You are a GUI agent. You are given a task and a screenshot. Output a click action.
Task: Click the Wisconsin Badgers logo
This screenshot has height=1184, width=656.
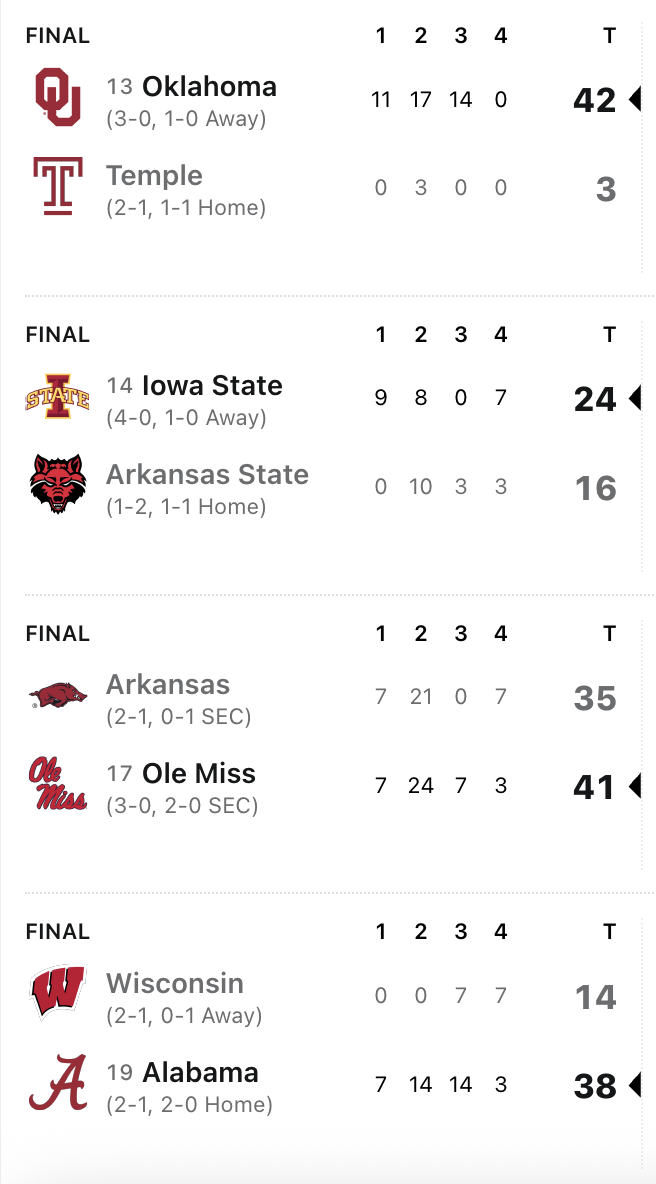[57, 994]
